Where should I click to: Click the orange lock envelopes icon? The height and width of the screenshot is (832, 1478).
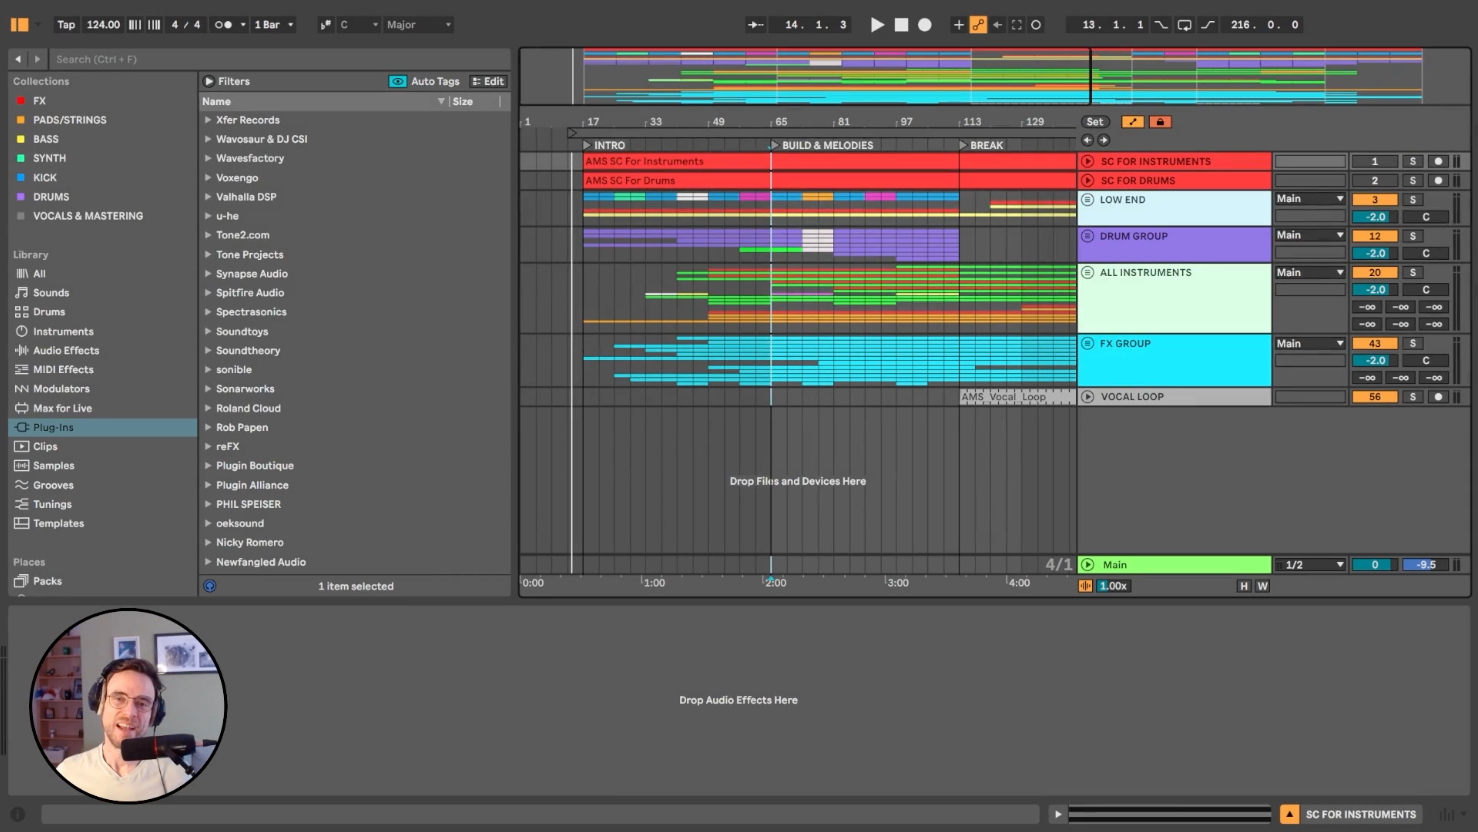click(x=1159, y=122)
